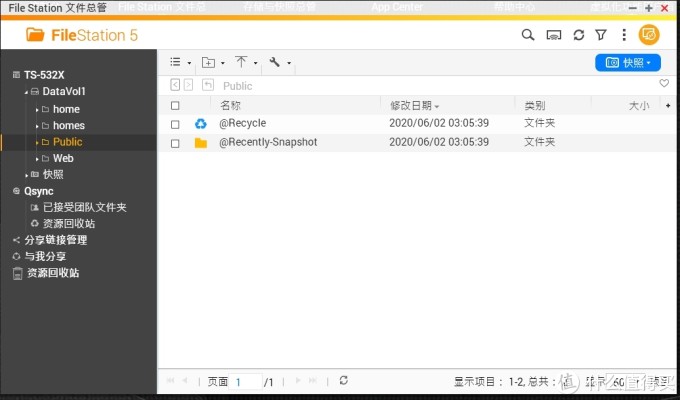Sort by 类别 column header
The width and height of the screenshot is (680, 400).
pyautogui.click(x=535, y=105)
